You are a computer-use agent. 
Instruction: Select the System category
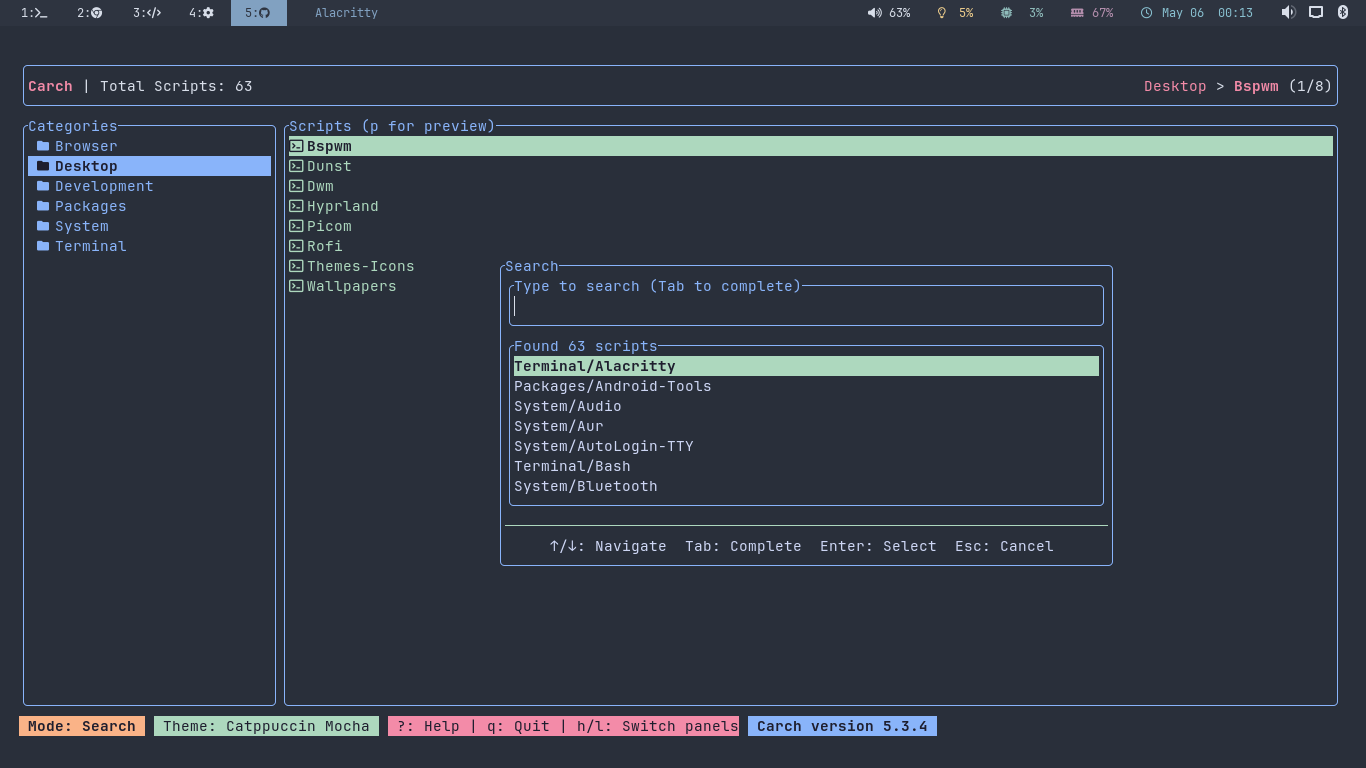[149, 226]
